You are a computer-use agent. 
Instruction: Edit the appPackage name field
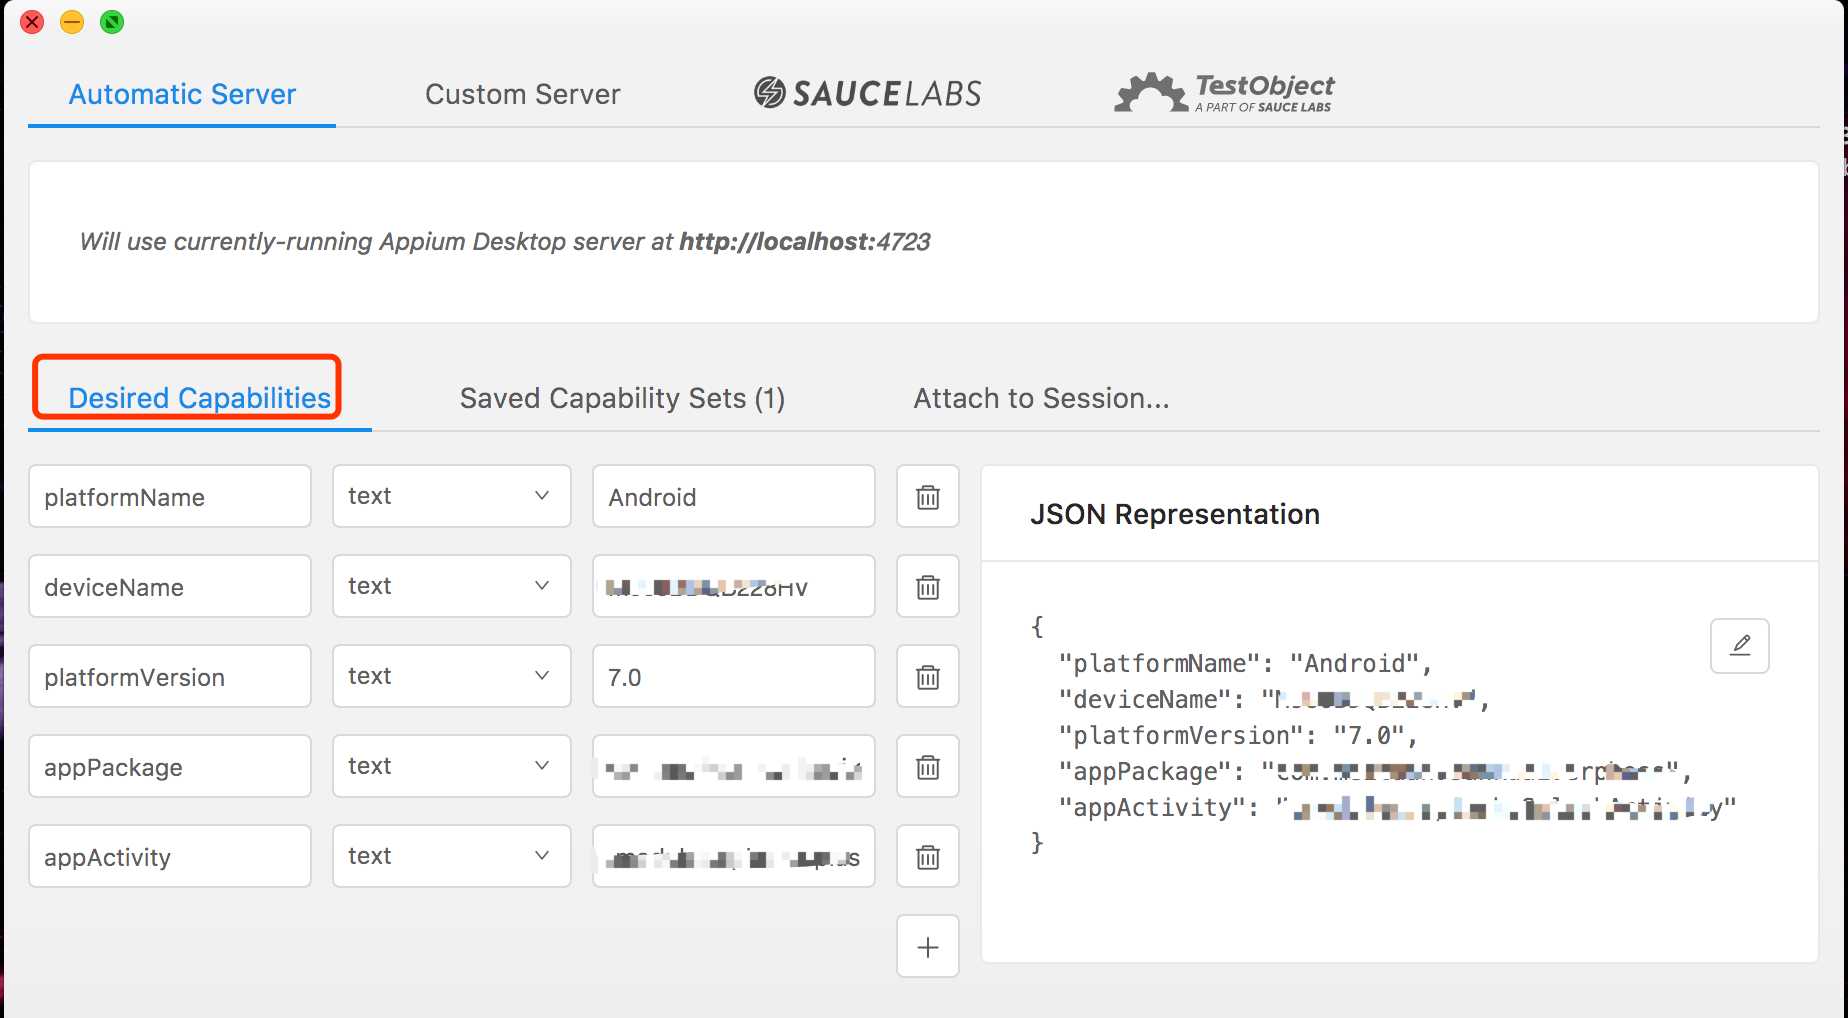(170, 766)
